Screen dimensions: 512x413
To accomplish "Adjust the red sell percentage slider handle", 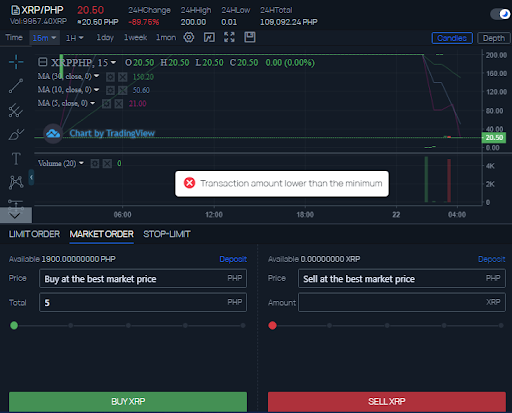I will tap(272, 325).
